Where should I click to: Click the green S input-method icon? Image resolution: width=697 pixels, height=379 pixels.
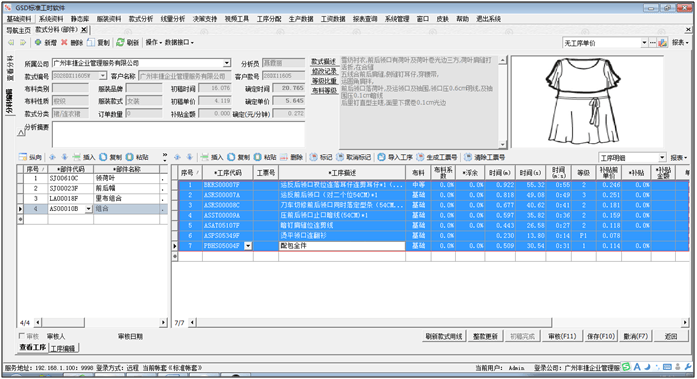pyautogui.click(x=626, y=367)
